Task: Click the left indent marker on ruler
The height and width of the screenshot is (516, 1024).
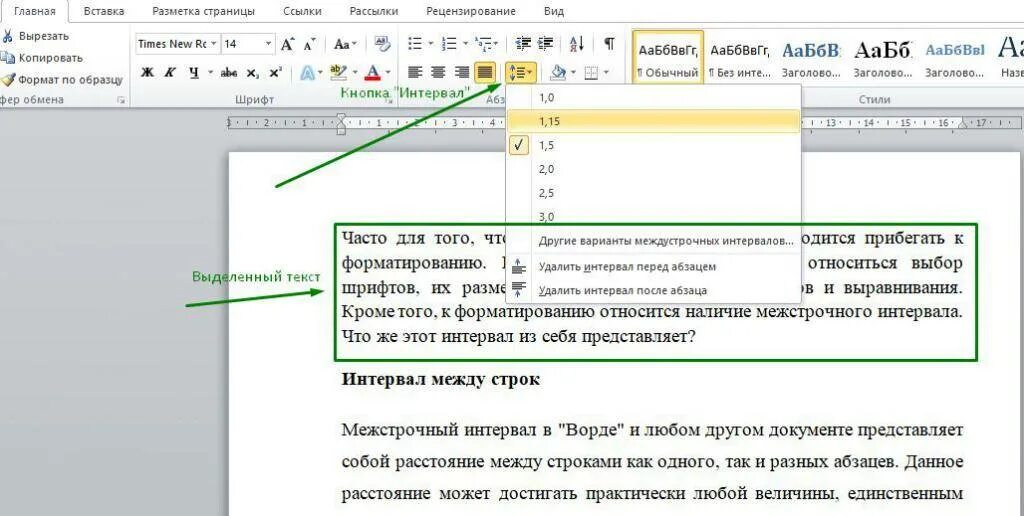Action: coord(340,123)
